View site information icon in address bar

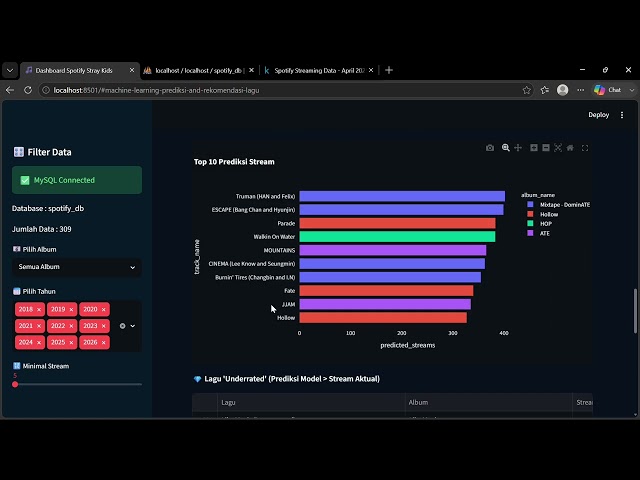(x=46, y=90)
